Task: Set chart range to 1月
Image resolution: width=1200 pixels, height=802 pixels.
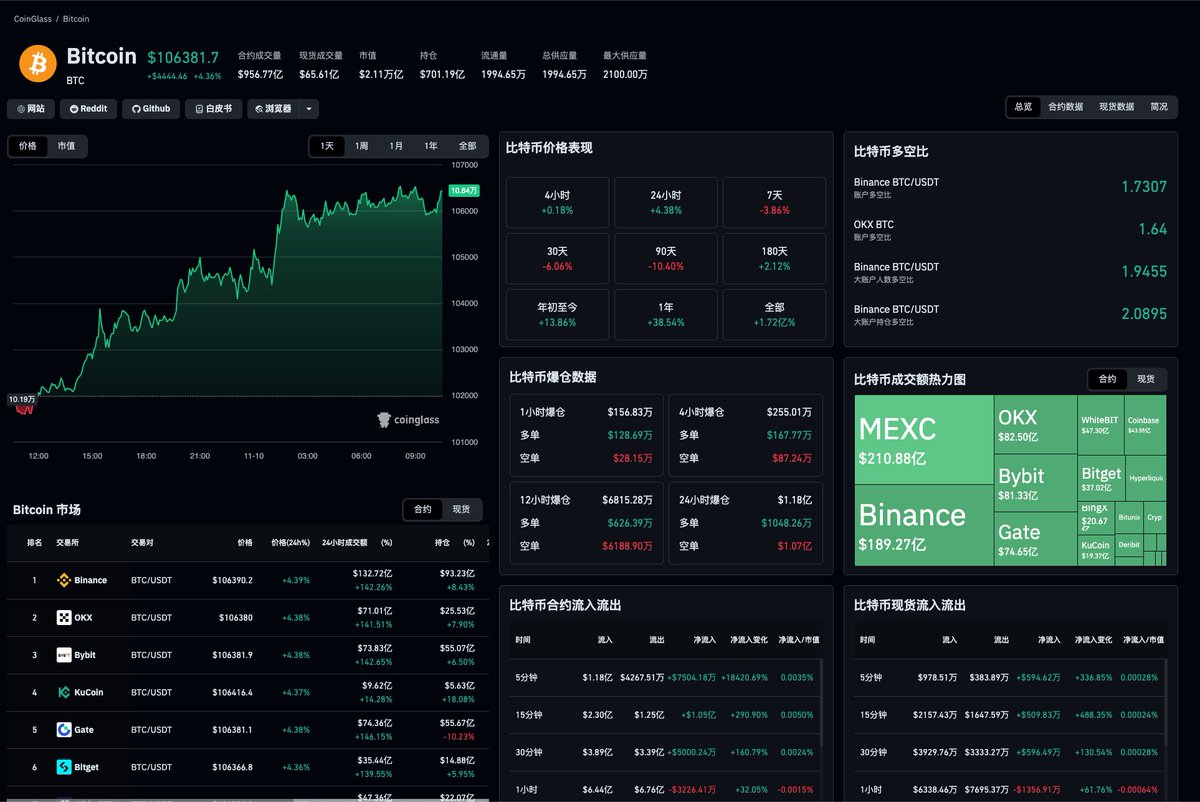Action: coord(397,146)
